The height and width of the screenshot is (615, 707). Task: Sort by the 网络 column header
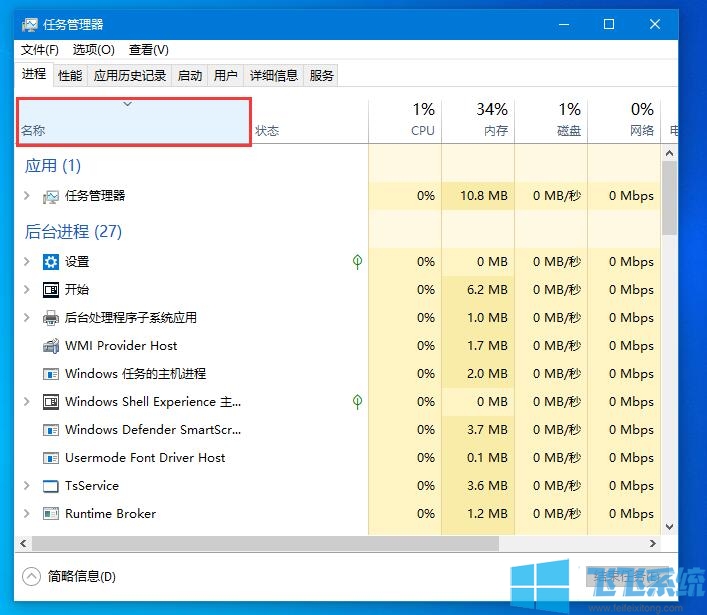pyautogui.click(x=624, y=122)
